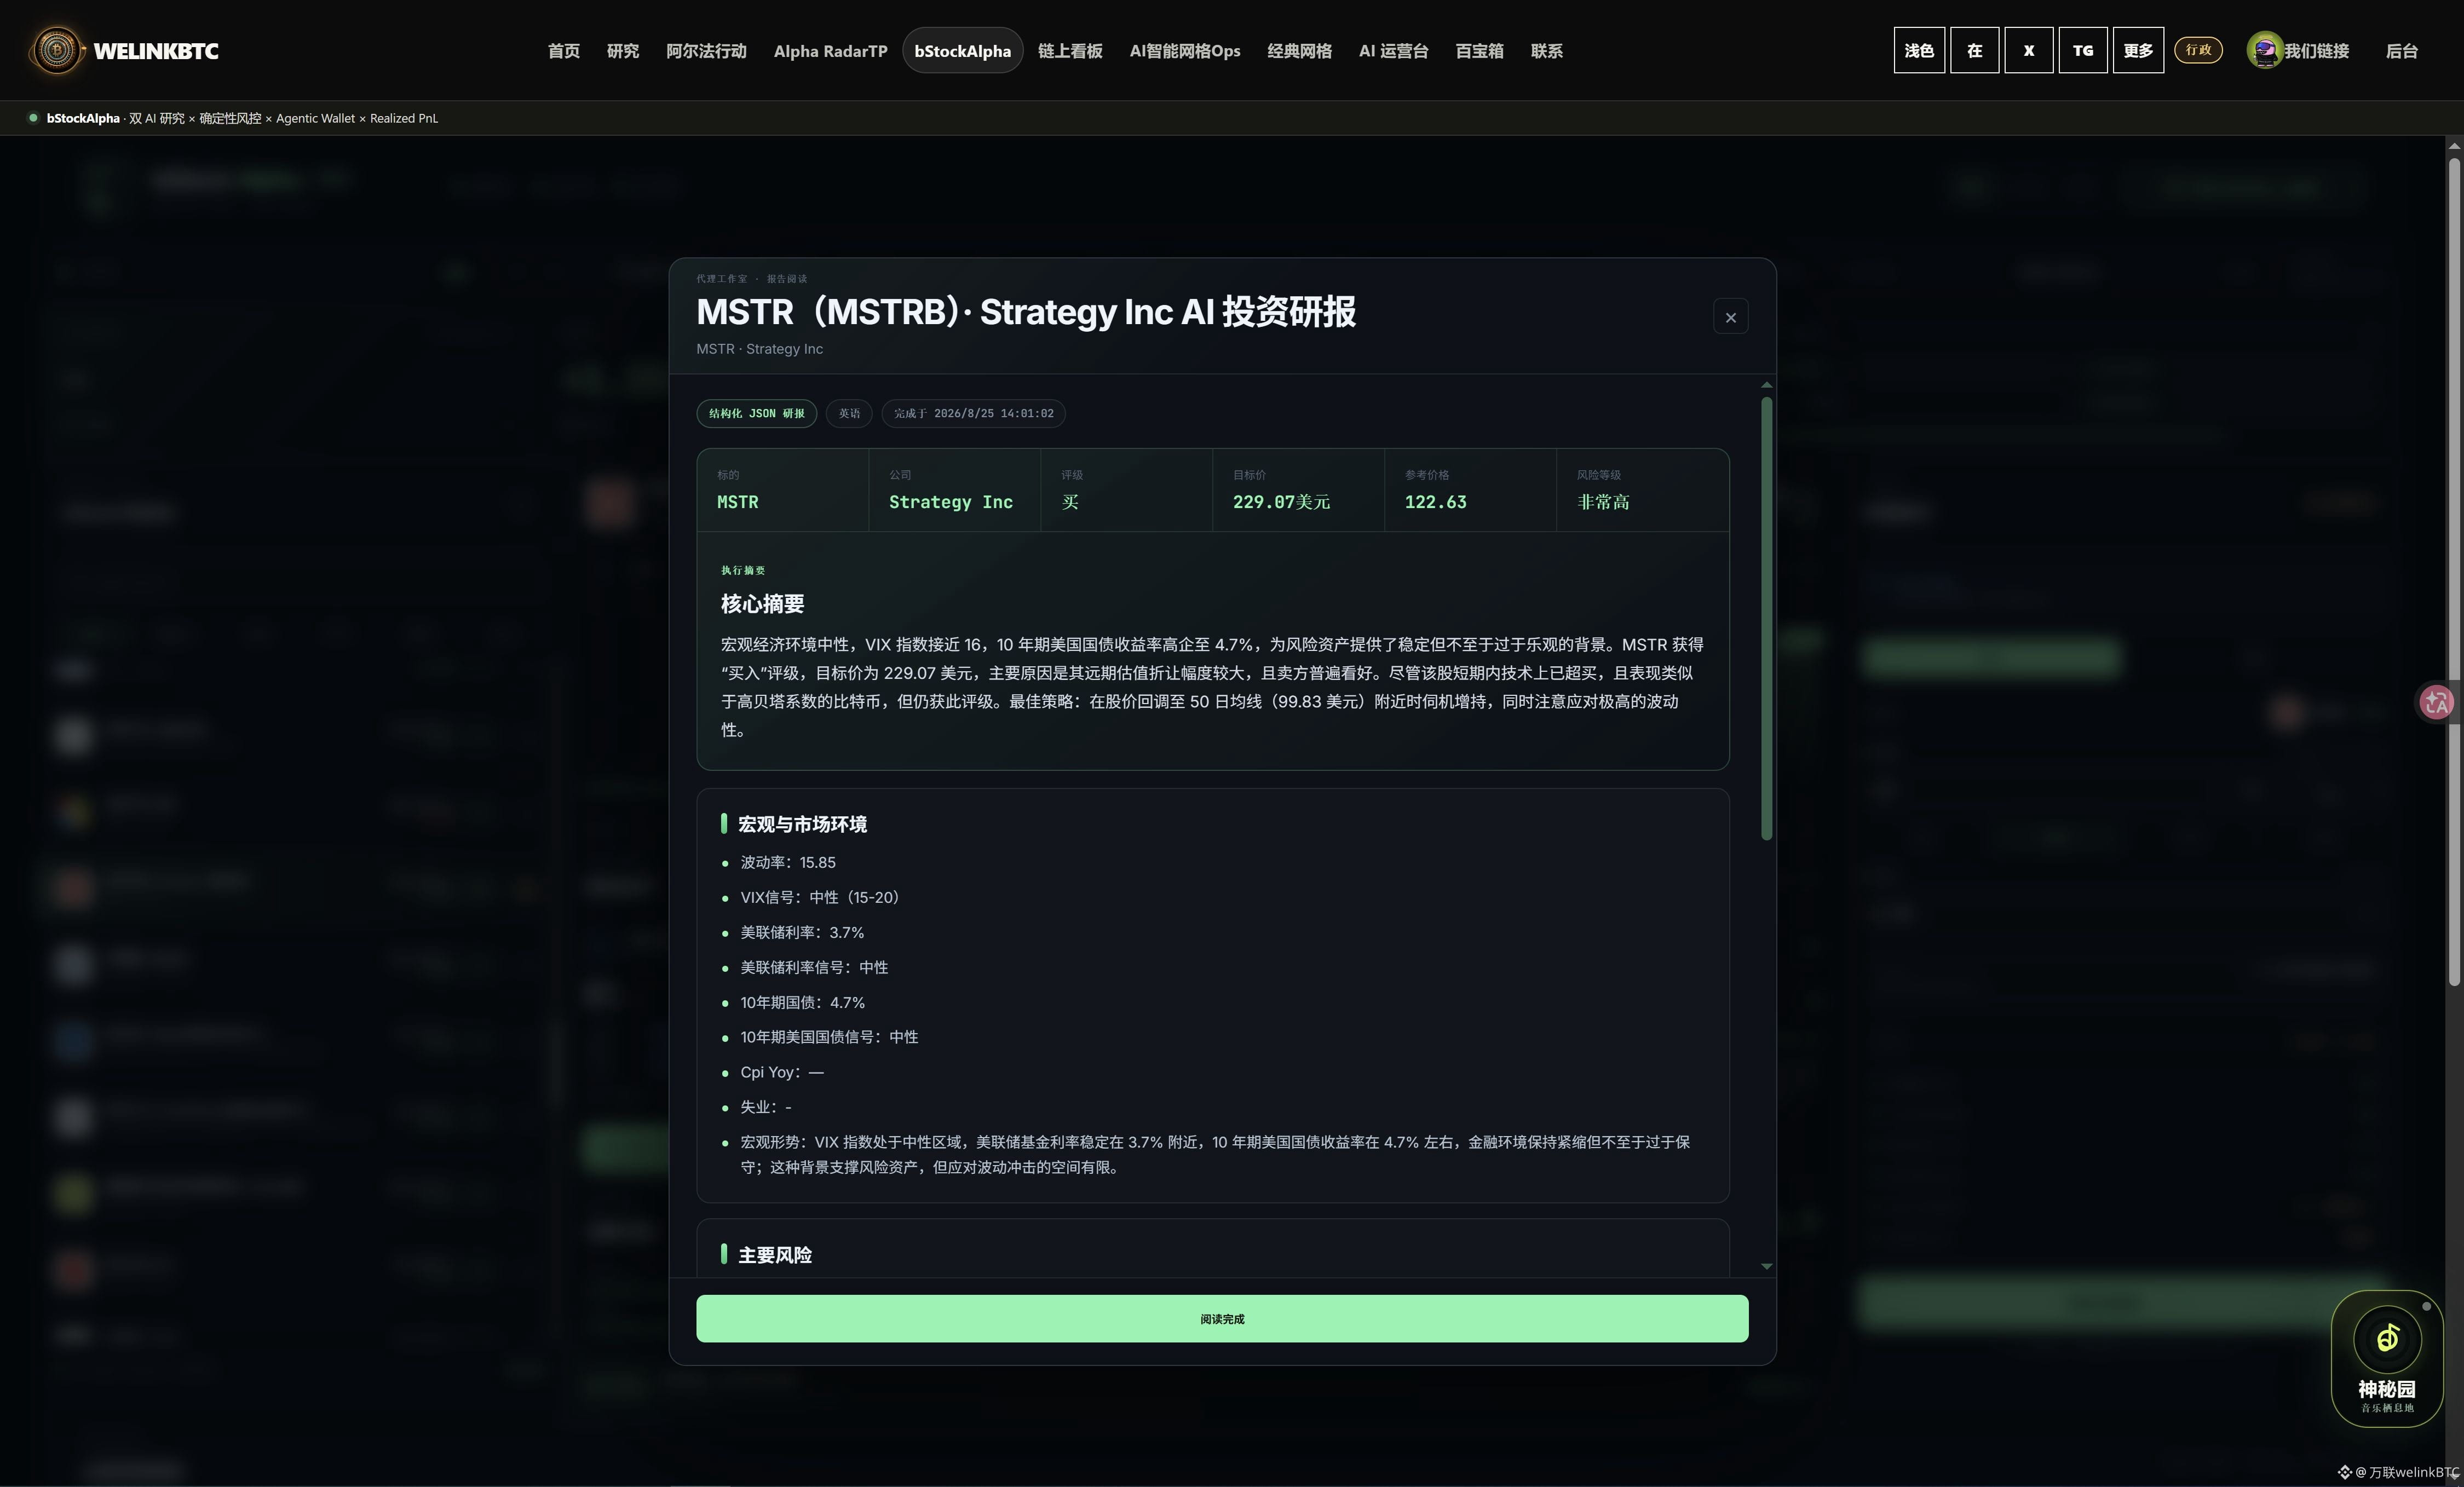Select the 评级 买 rating value
The image size is (2464, 1487).
(x=1070, y=502)
